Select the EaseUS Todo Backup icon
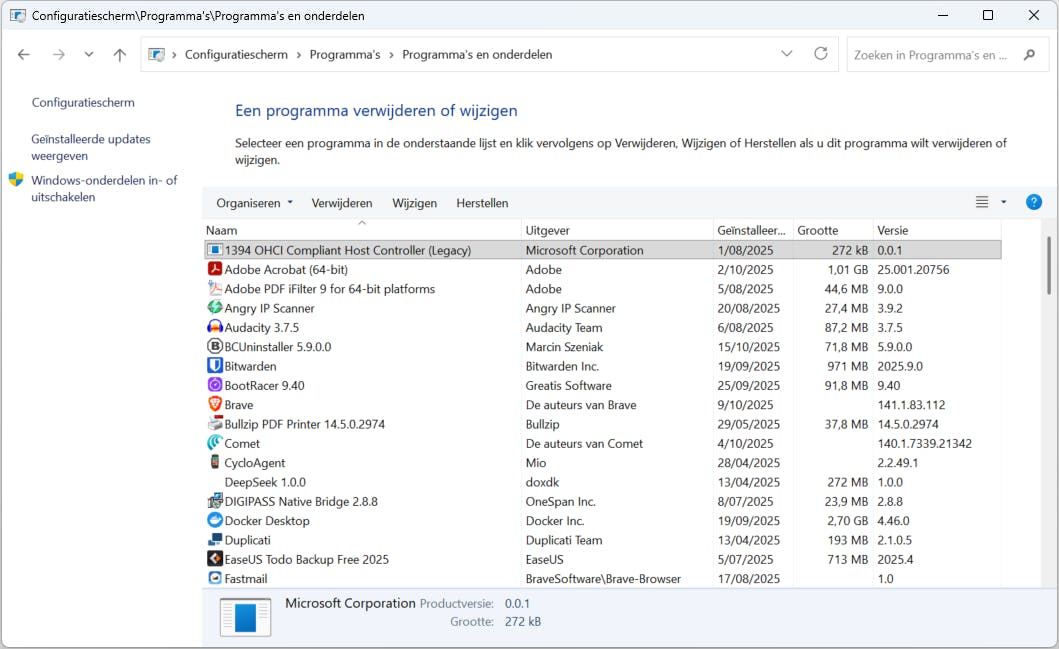Viewport: 1059px width, 649px height. point(215,559)
